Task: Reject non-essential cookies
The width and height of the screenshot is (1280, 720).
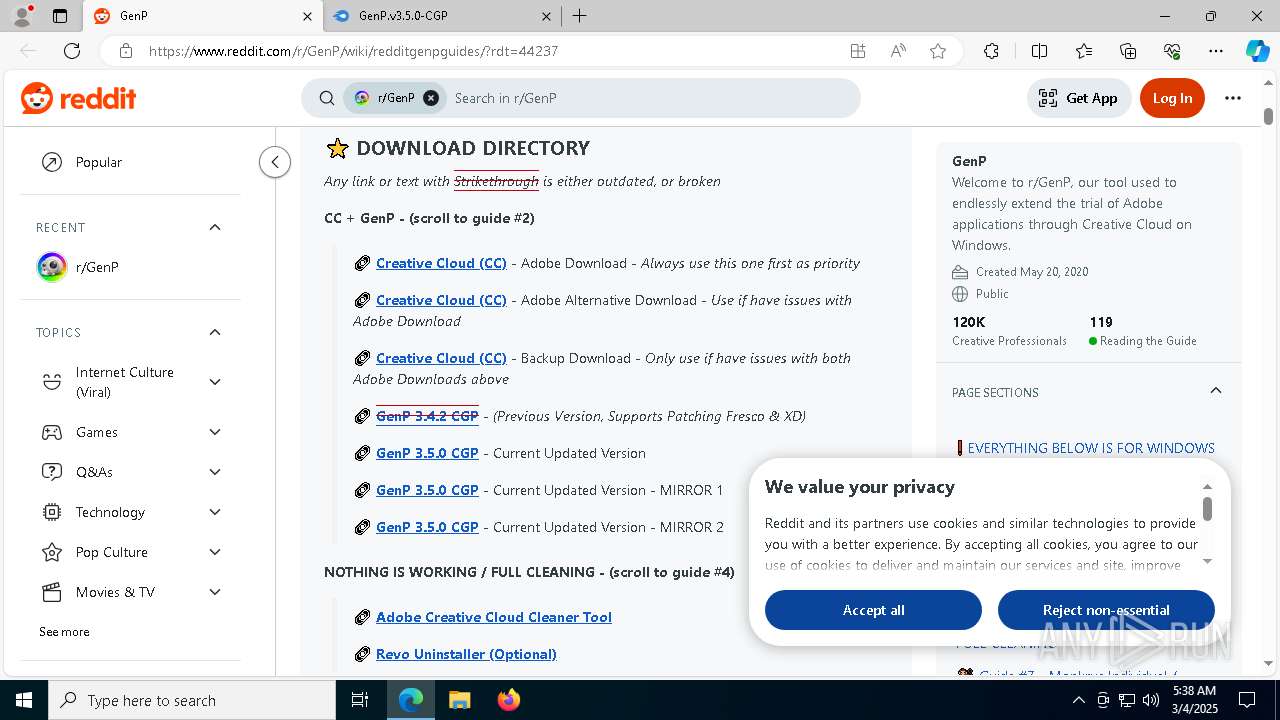Action: coord(1106,610)
